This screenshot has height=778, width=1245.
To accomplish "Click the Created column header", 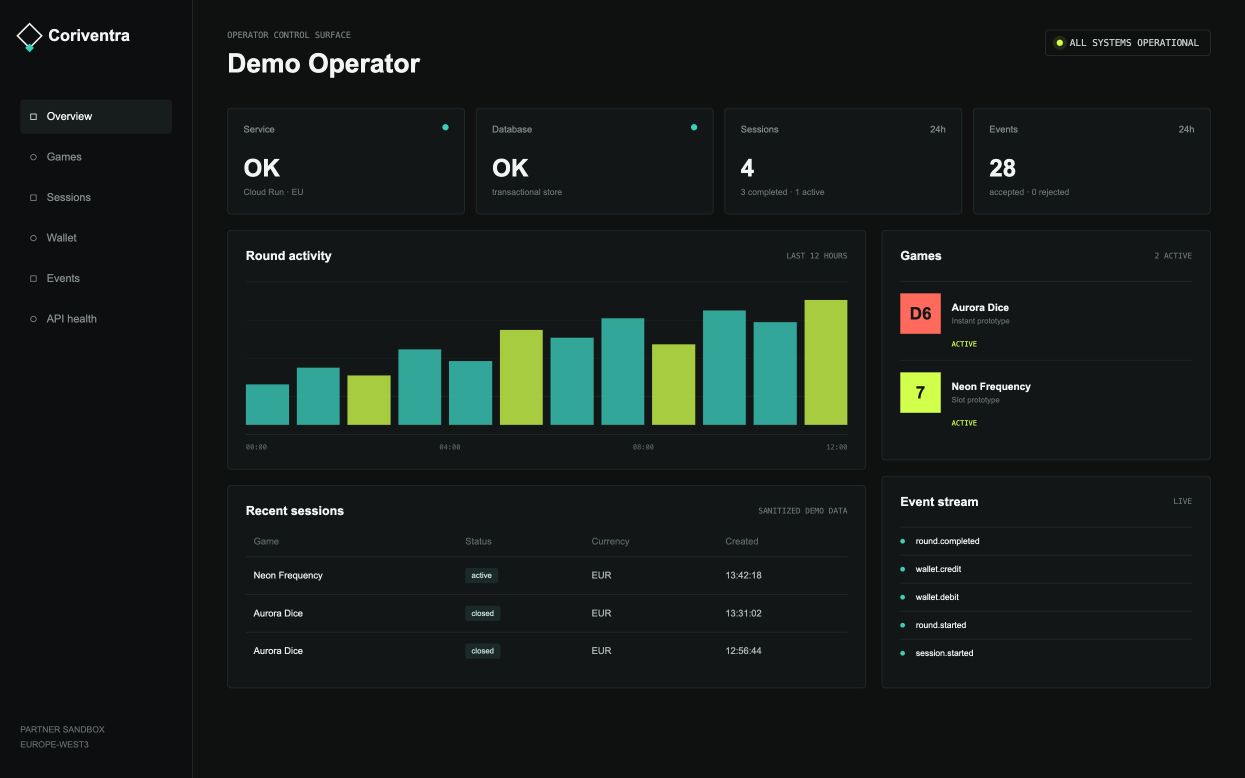I will tap(742, 541).
